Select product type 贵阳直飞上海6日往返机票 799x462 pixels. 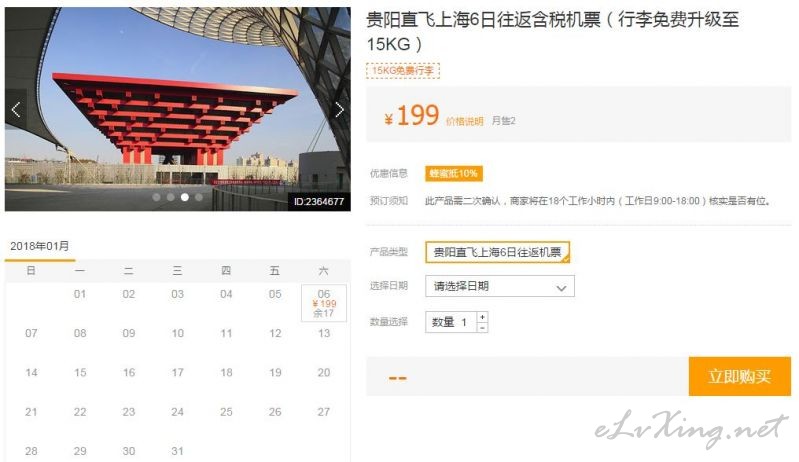tap(497, 252)
